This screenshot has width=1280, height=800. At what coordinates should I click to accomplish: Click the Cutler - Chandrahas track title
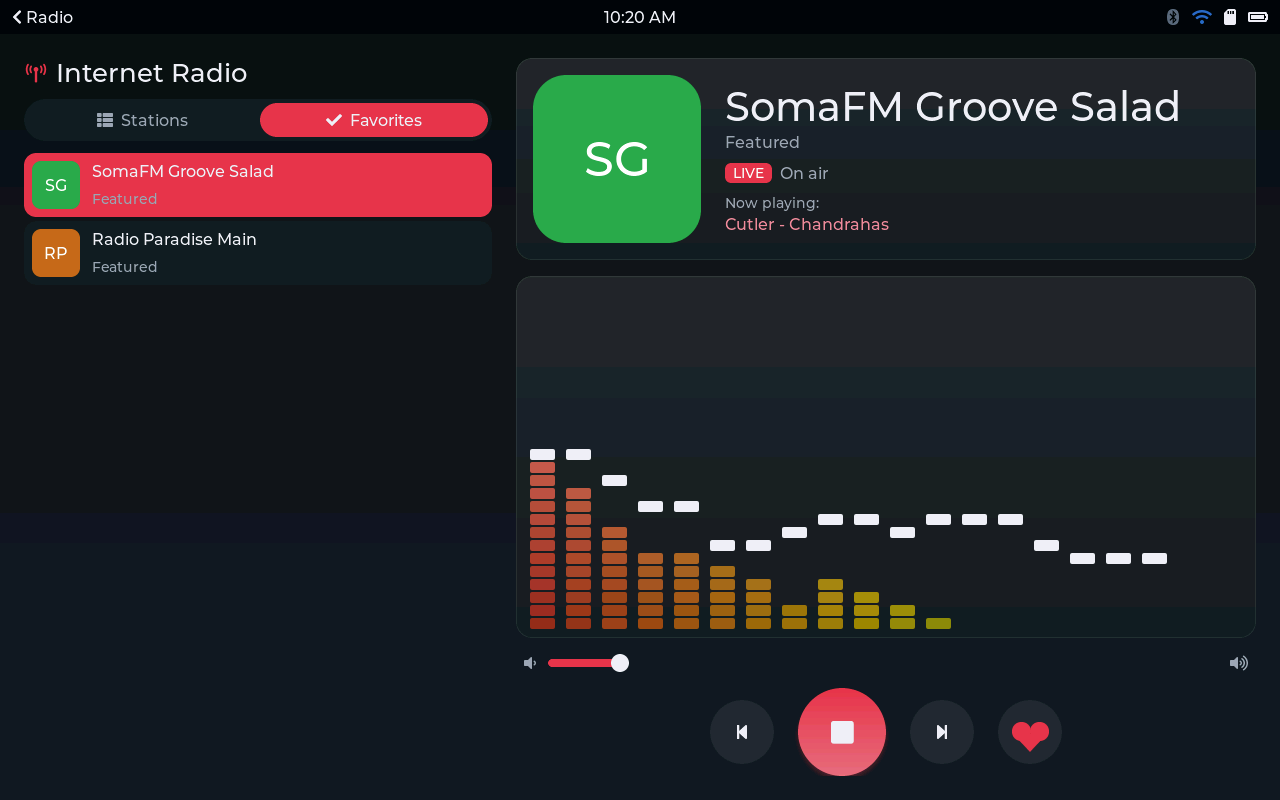(x=807, y=224)
